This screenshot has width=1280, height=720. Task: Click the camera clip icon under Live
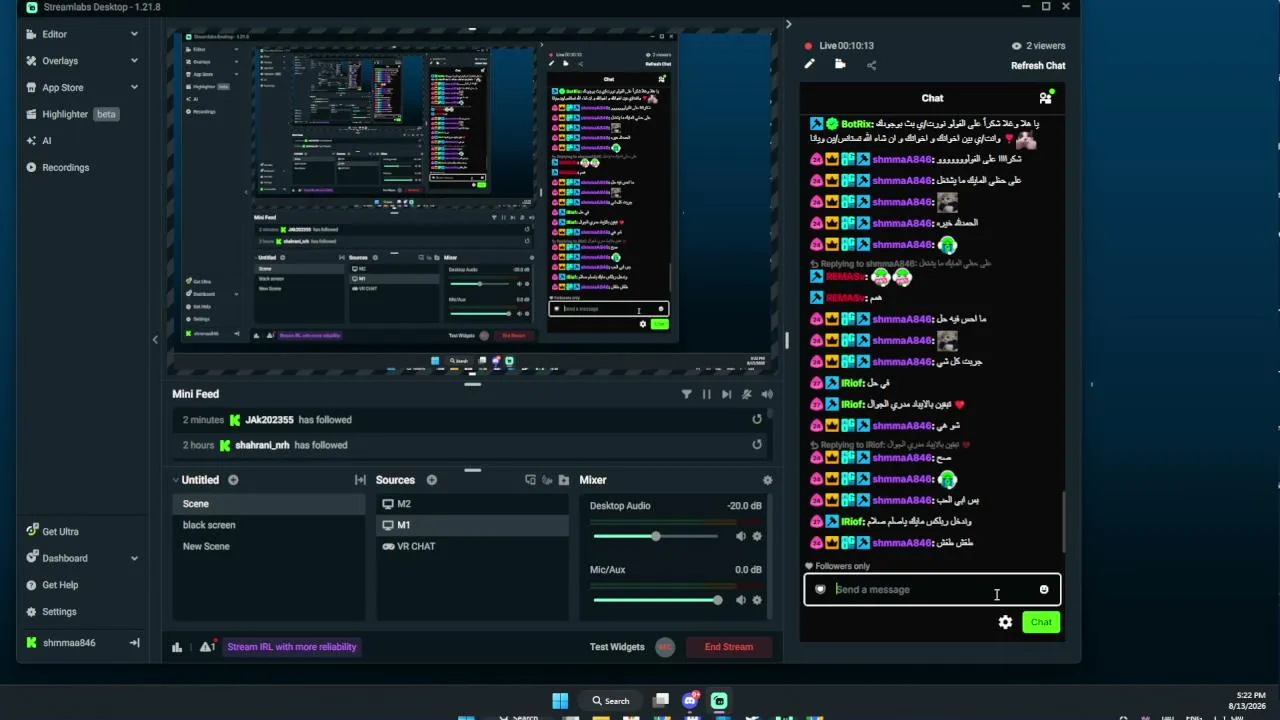840,64
